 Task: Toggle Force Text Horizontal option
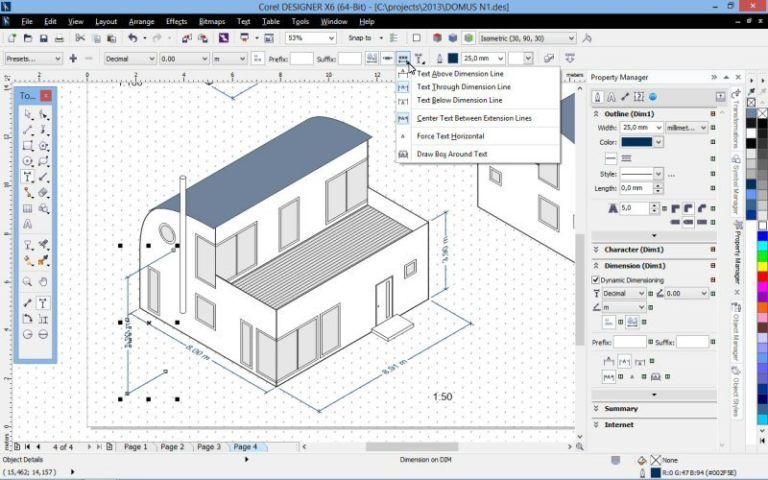[450, 136]
